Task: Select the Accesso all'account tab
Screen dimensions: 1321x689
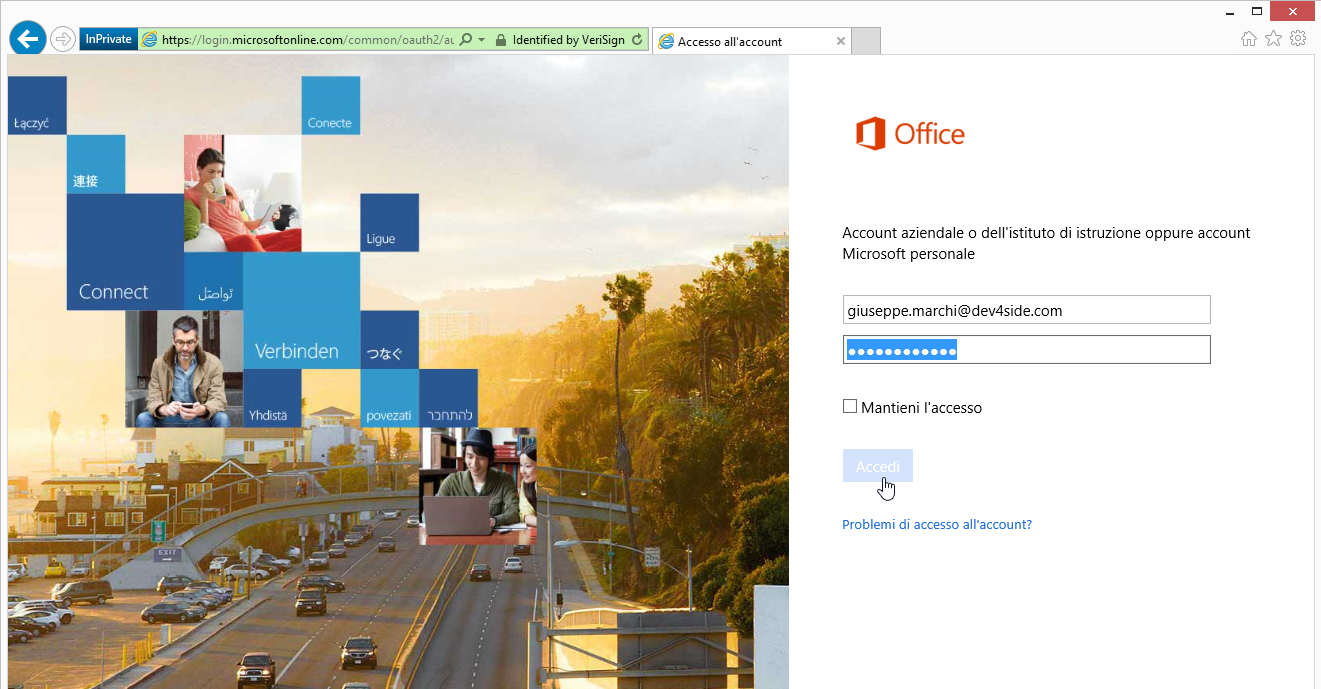Action: point(751,41)
